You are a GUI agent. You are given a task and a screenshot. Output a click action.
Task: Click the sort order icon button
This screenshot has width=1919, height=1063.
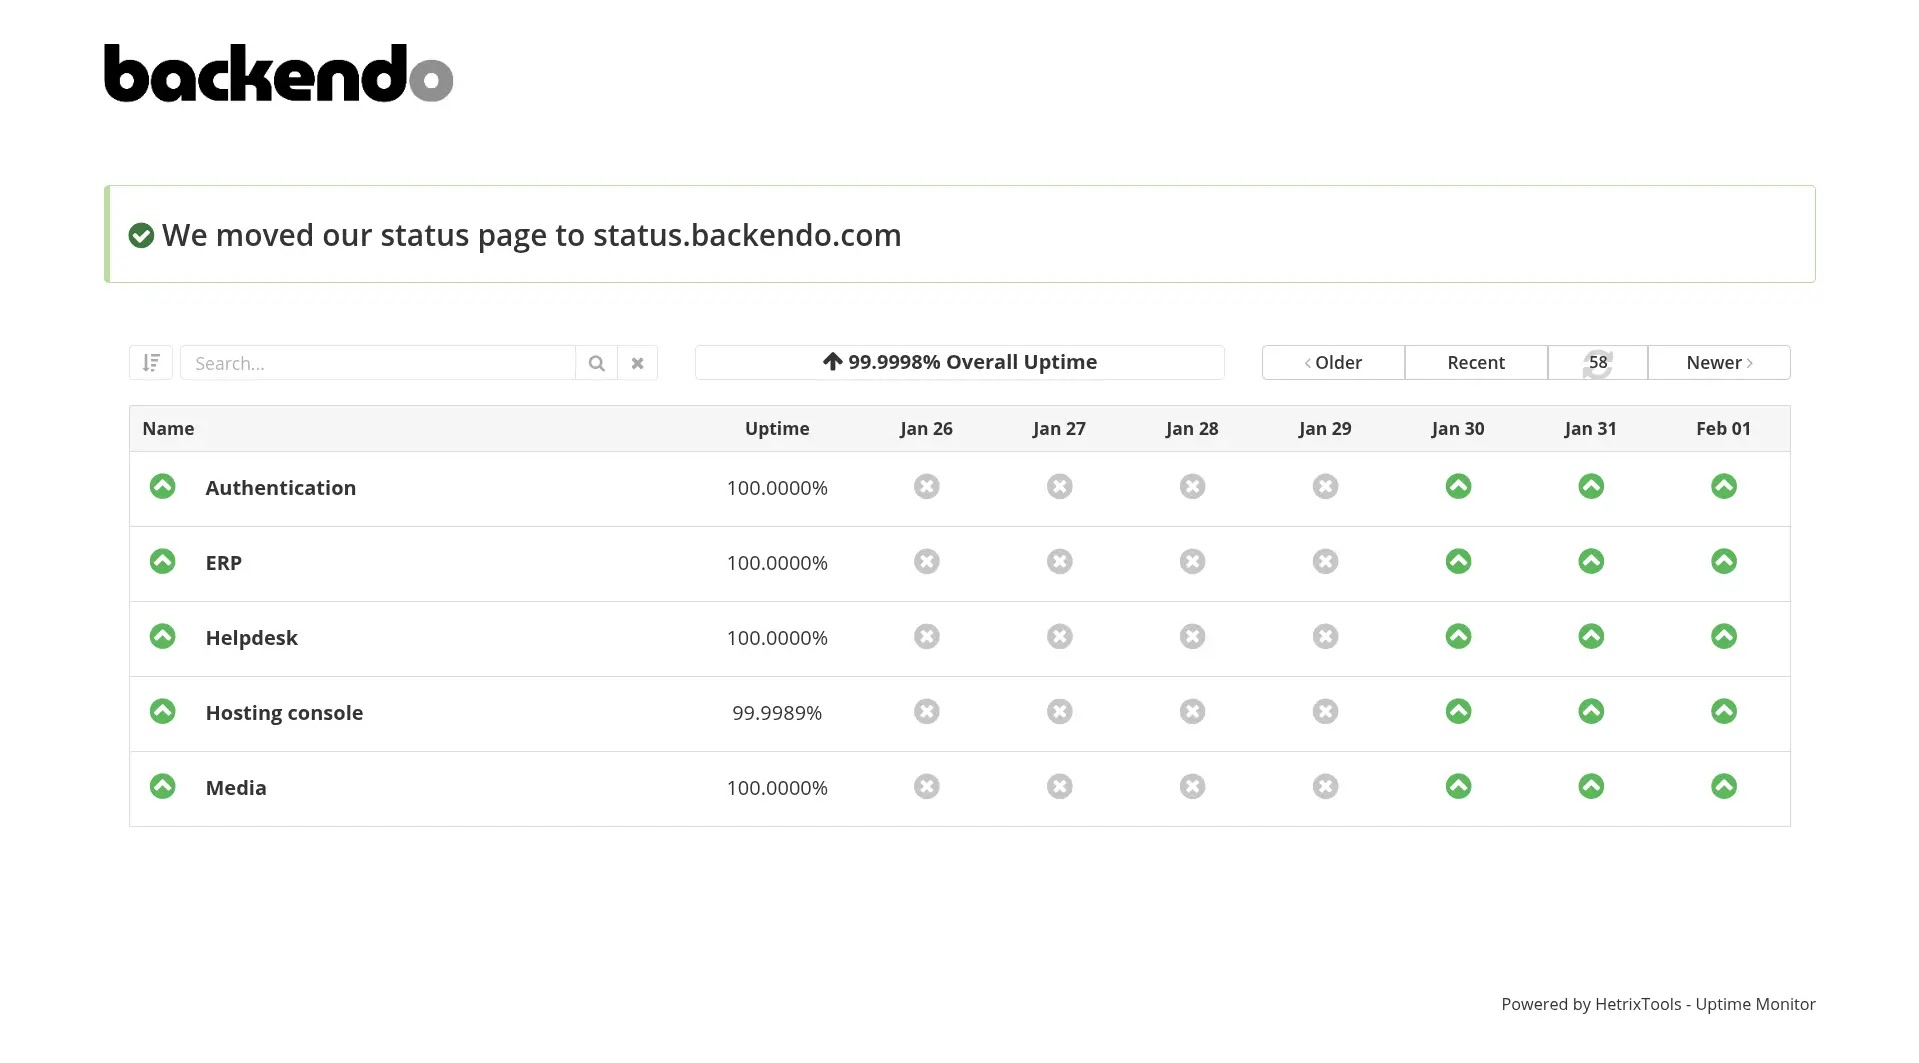[x=151, y=363]
